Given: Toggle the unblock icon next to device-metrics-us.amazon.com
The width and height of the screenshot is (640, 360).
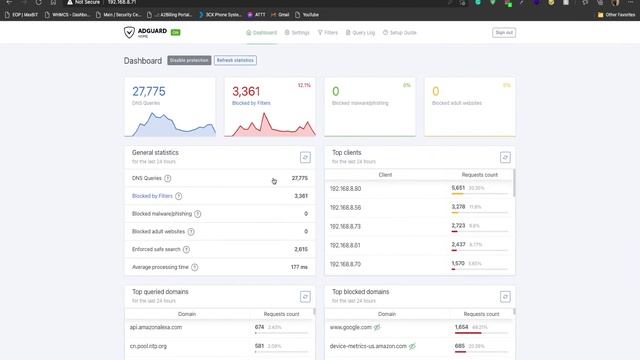Looking at the screenshot, I should coord(412,346).
